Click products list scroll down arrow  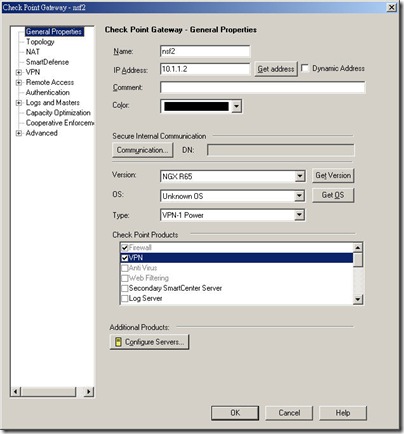358,299
